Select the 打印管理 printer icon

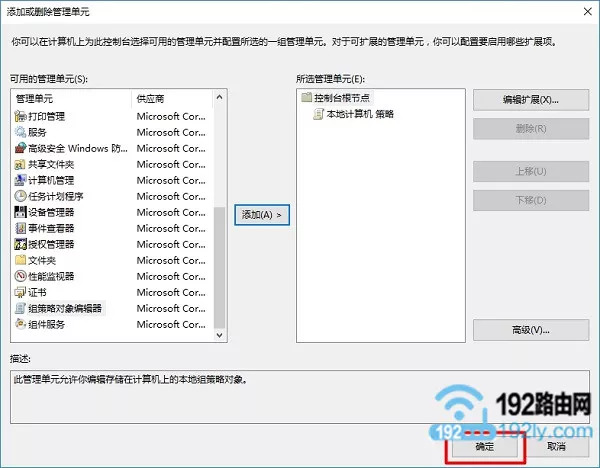click(20, 116)
